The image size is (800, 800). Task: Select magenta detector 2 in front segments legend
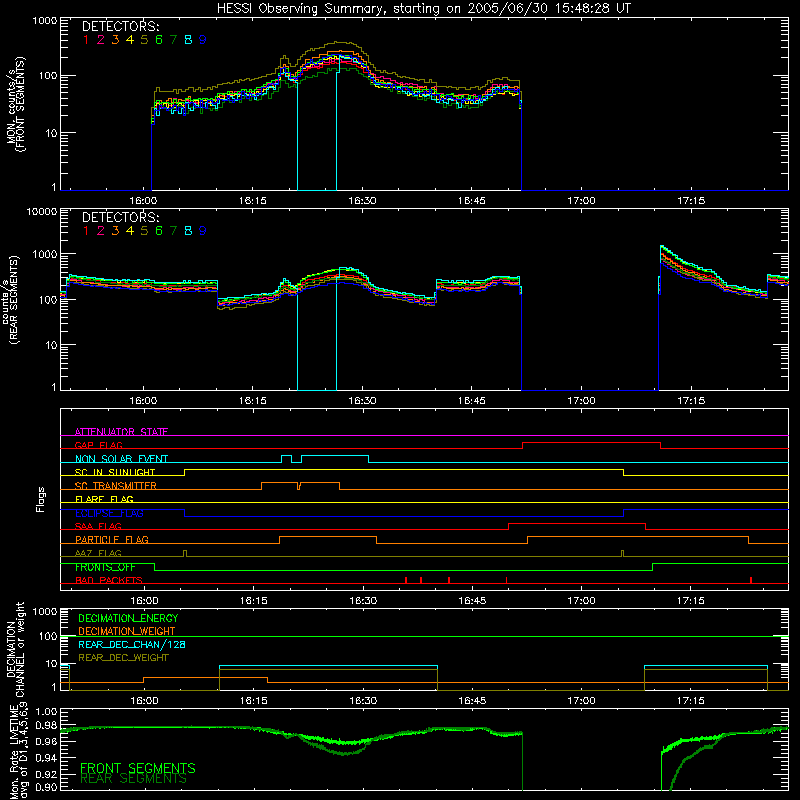click(x=101, y=40)
